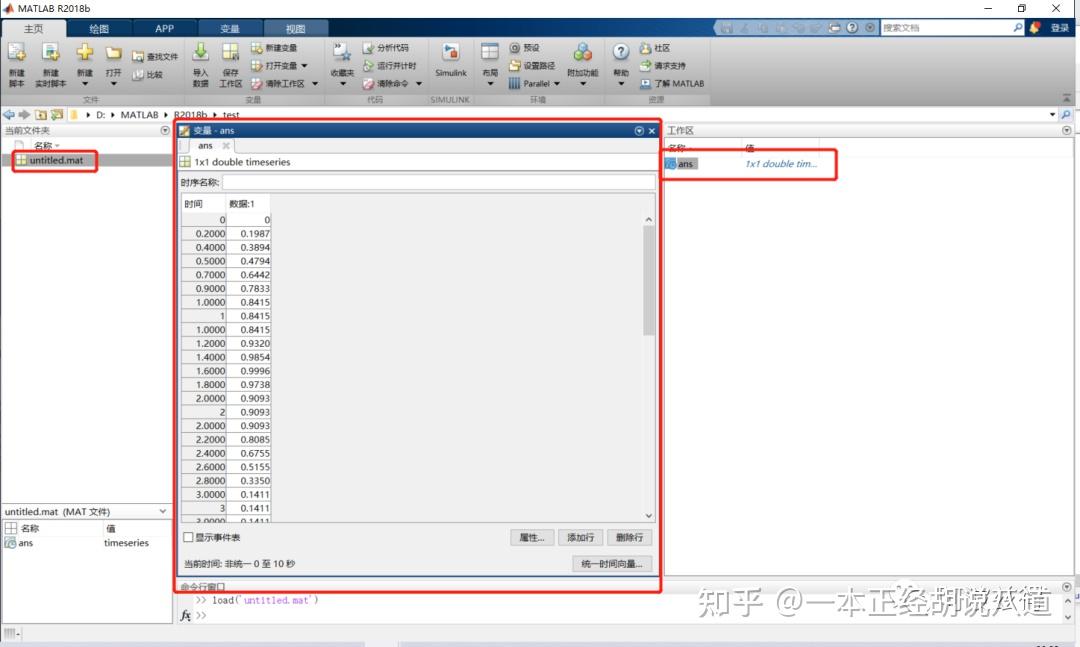Open the Current Folder panel actions menu
This screenshot has height=647, width=1080.
[165, 130]
